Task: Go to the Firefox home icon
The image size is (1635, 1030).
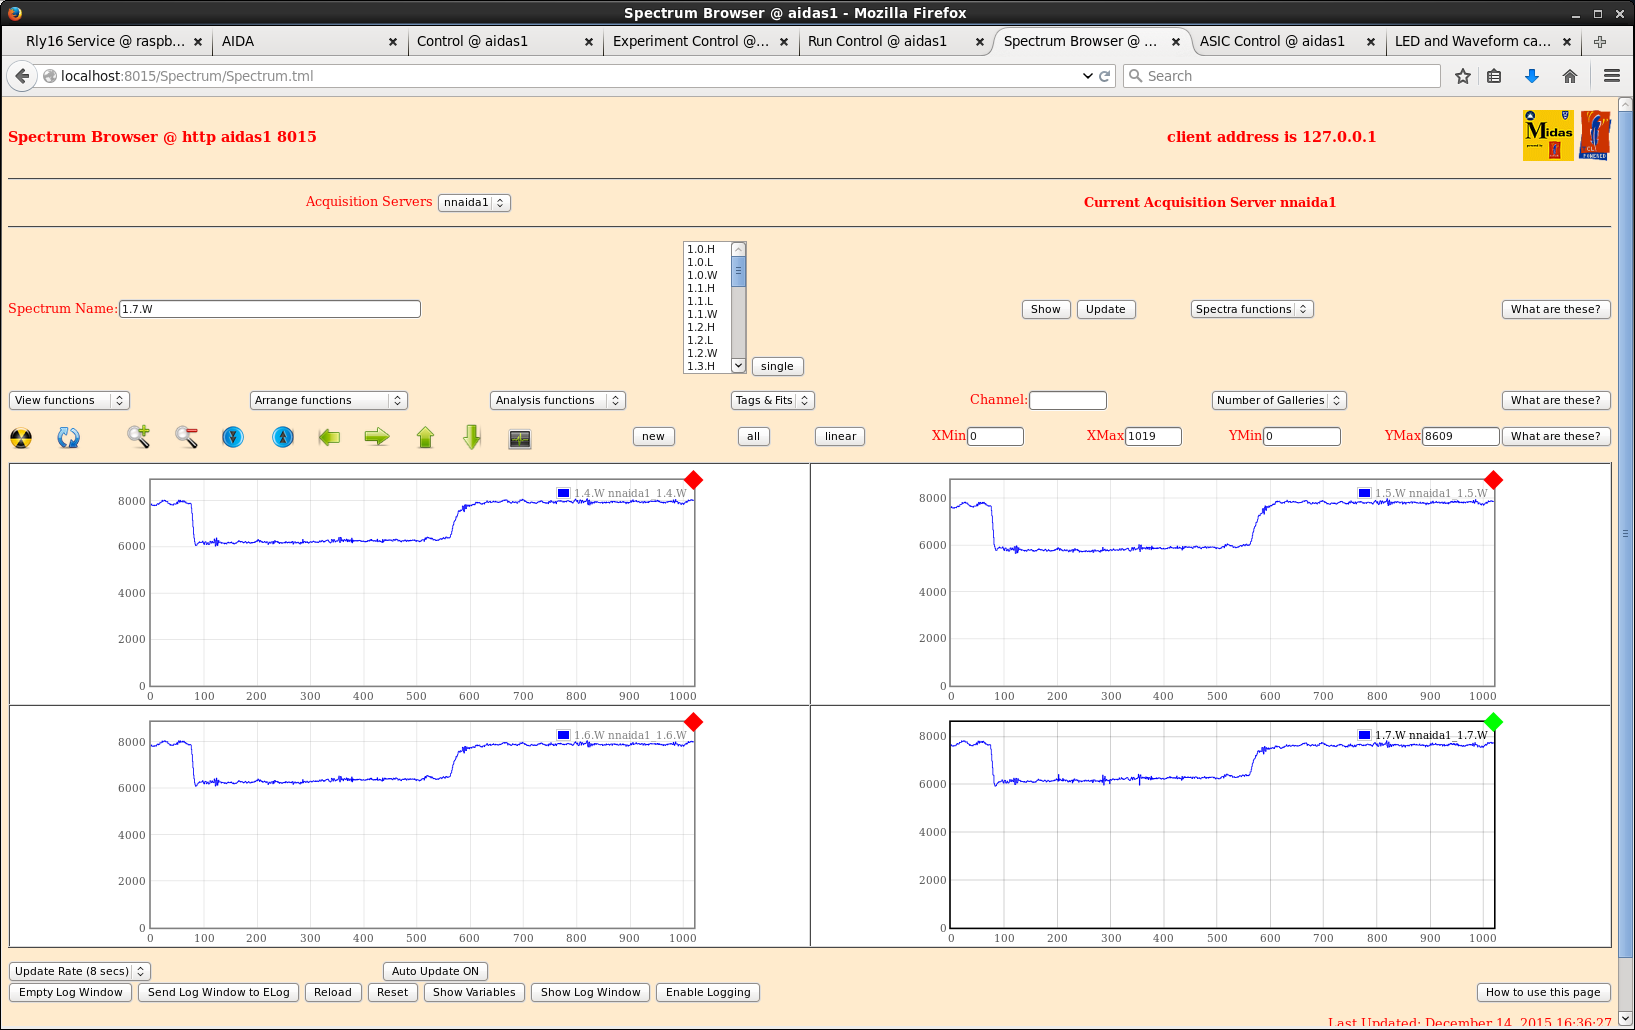Action: click(x=1570, y=76)
